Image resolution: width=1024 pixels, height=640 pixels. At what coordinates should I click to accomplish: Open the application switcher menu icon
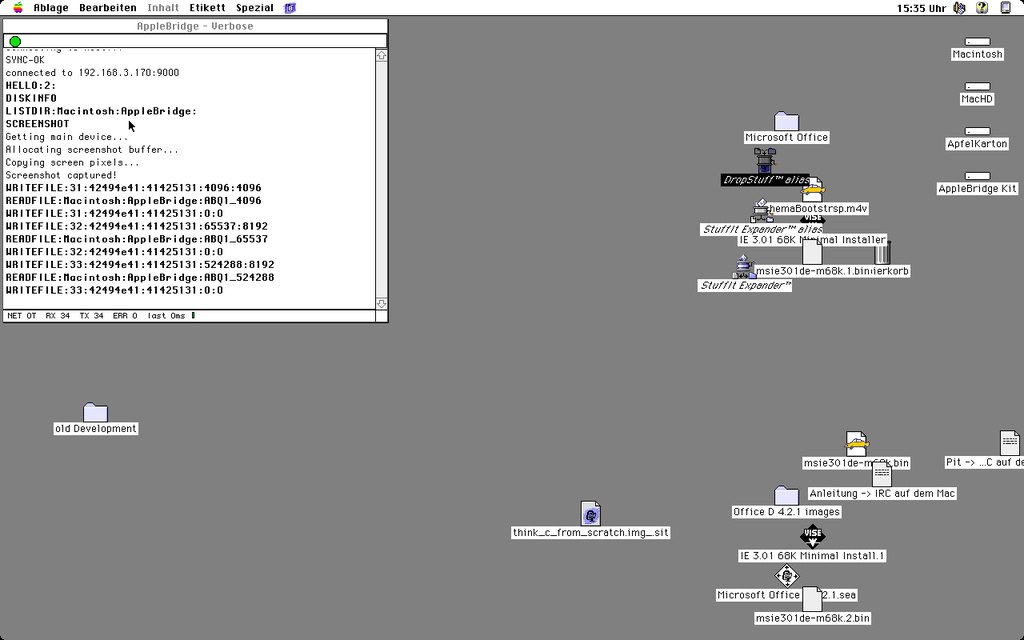(1006, 8)
